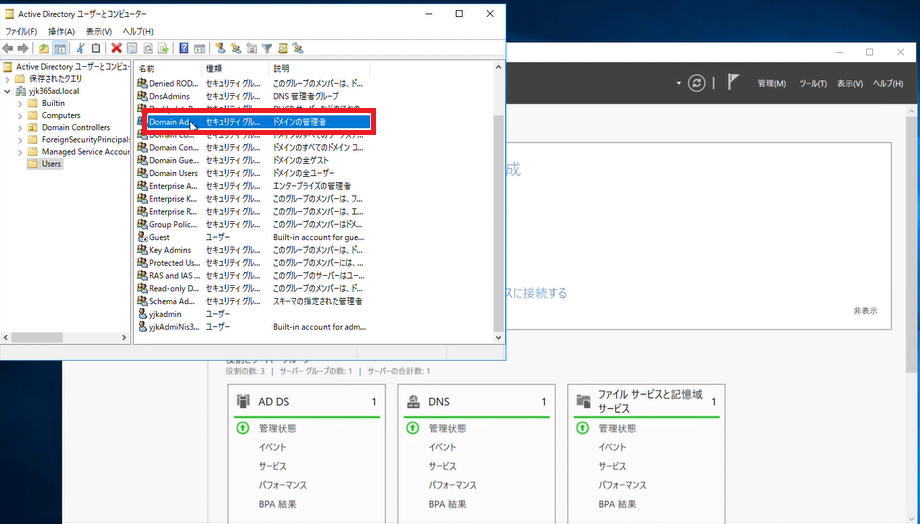Select the yjkadmin user row

point(253,314)
